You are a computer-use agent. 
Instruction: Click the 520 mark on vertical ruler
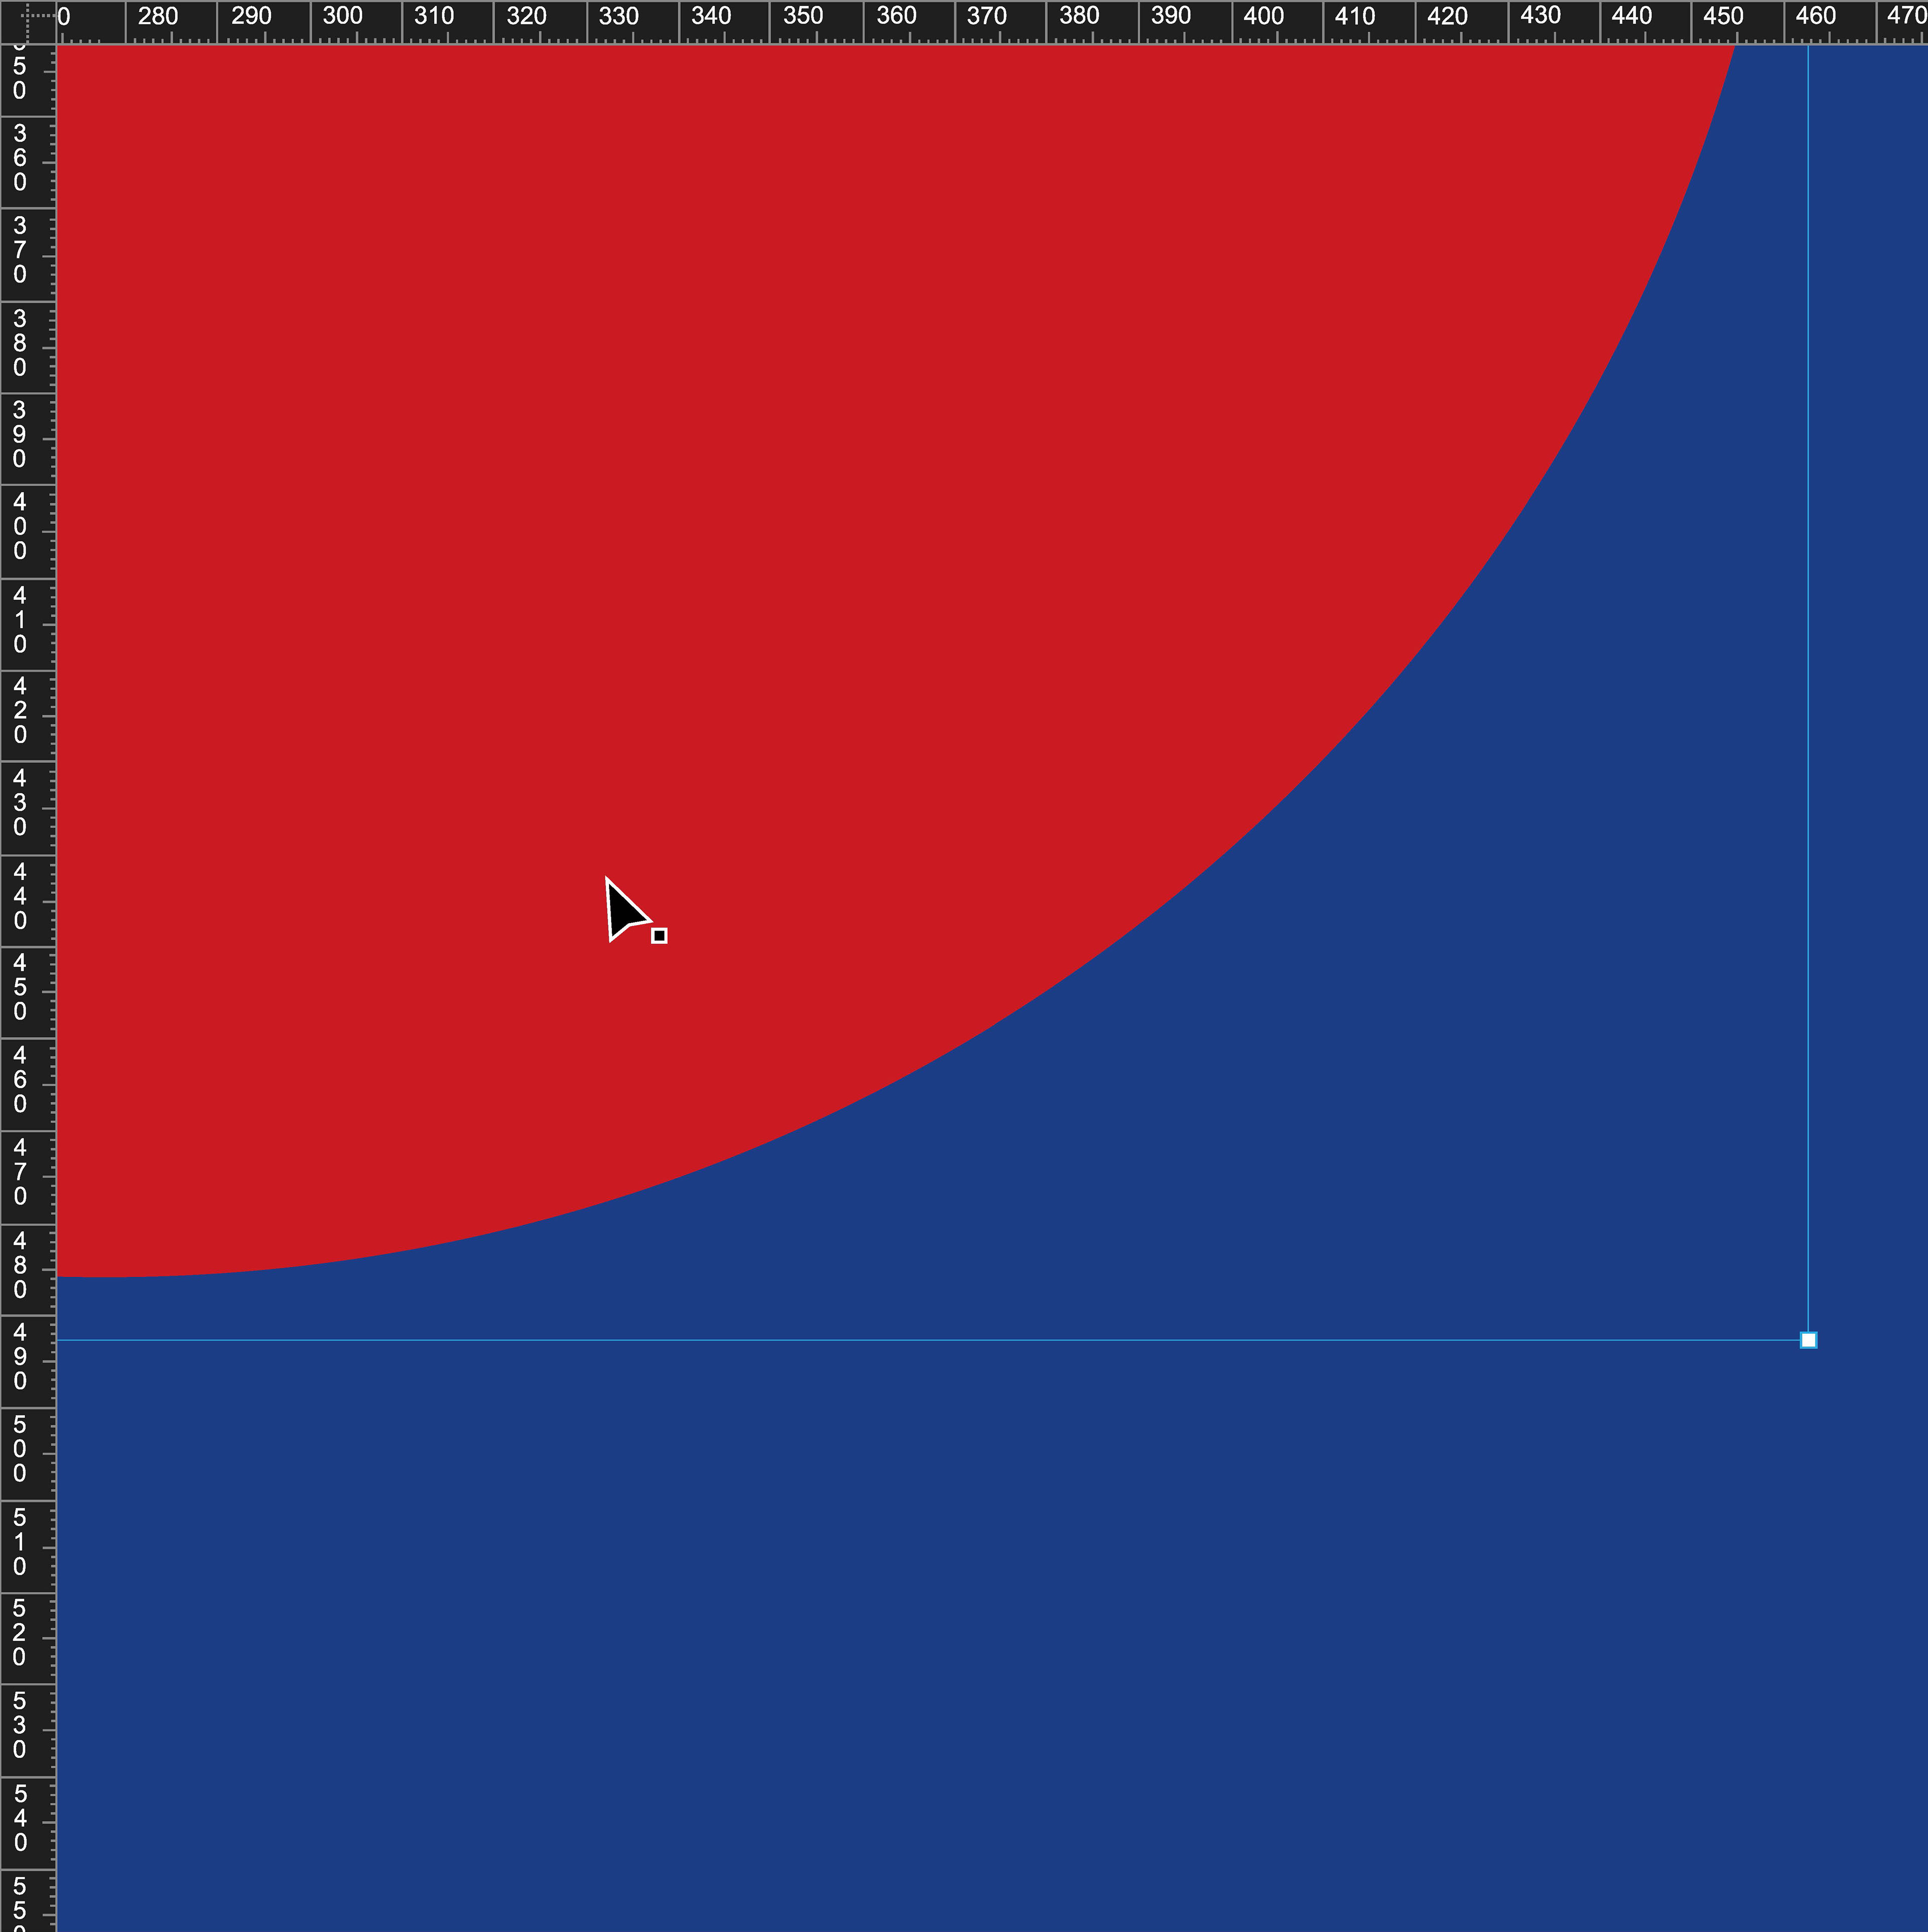(20, 1632)
